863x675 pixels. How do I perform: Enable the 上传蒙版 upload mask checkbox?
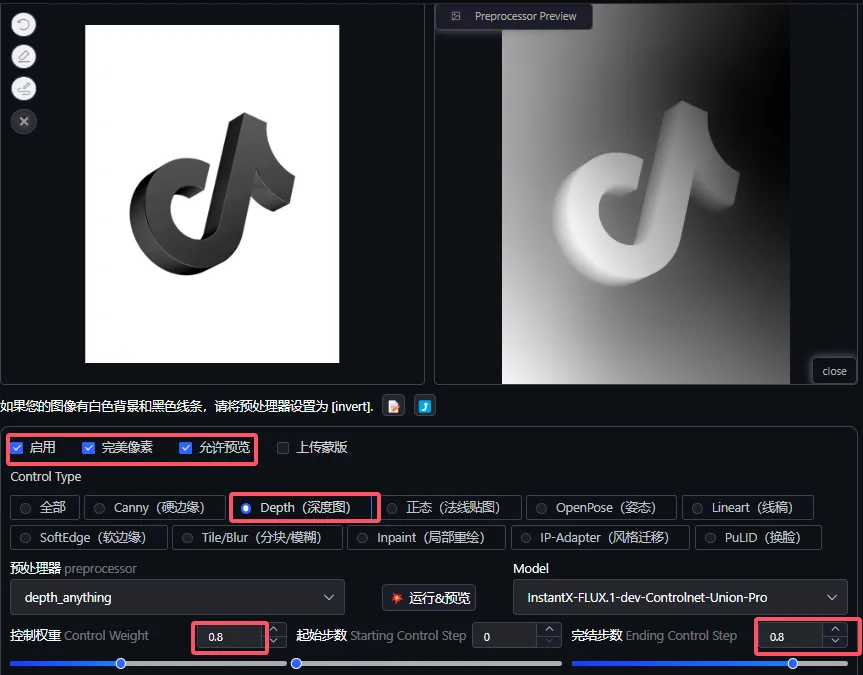pos(283,447)
